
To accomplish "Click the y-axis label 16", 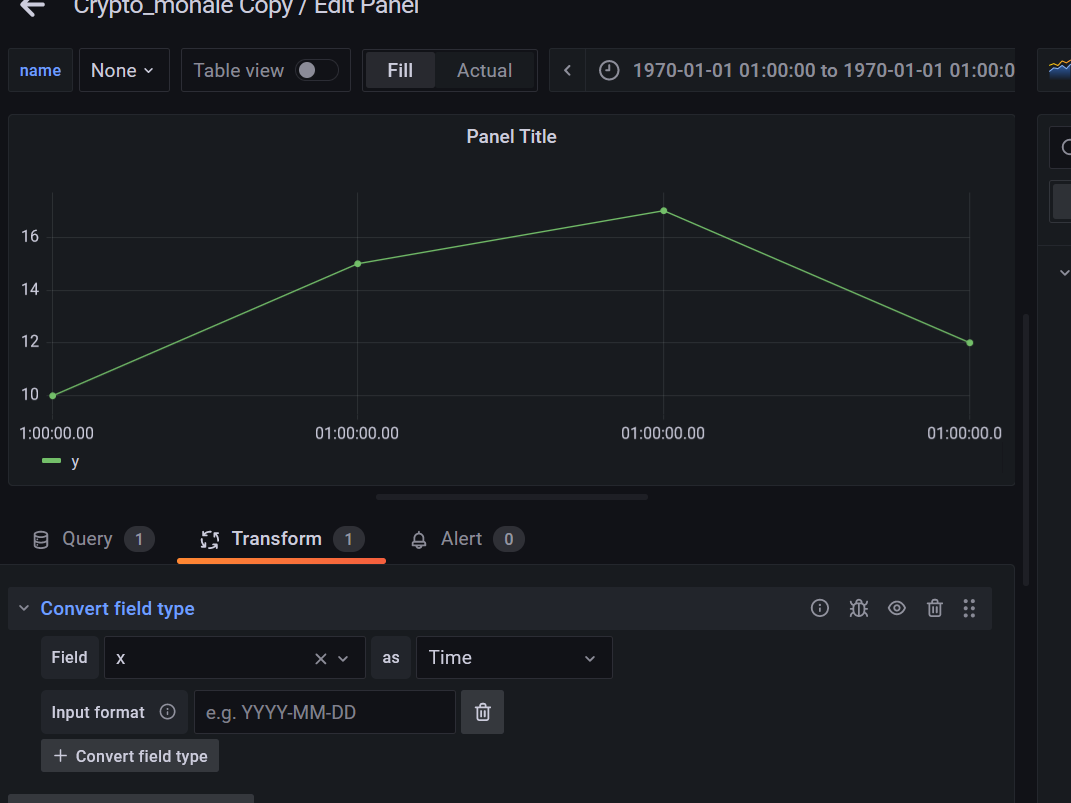I will tap(30, 236).
